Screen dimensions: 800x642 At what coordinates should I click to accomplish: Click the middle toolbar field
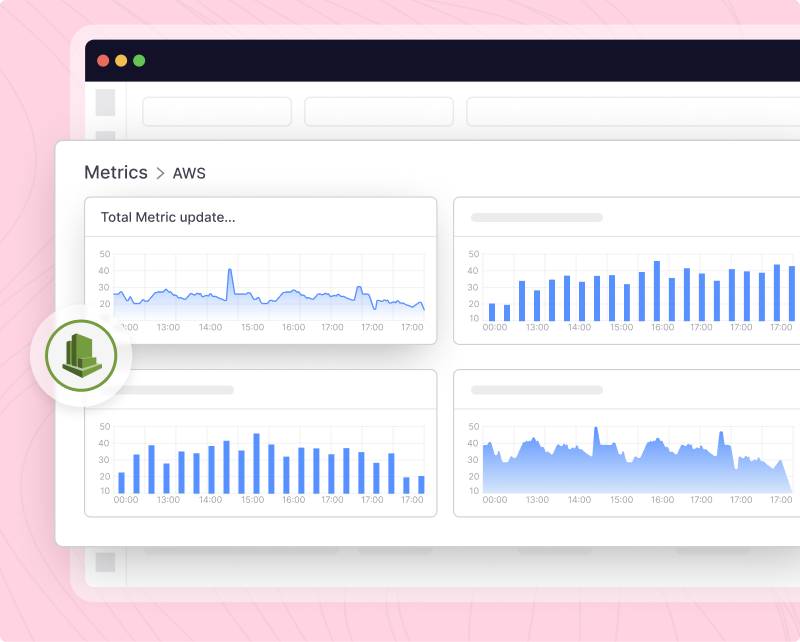(x=378, y=111)
